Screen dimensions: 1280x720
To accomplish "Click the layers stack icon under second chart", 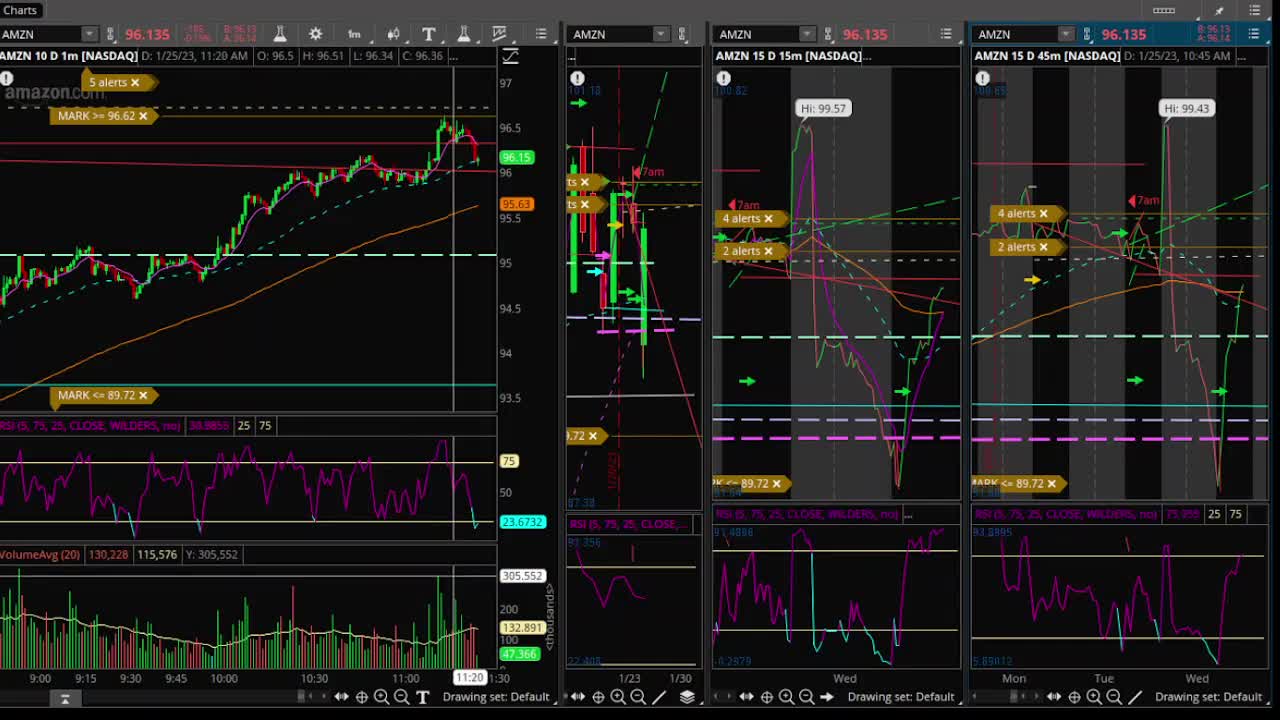I will pyautogui.click(x=687, y=697).
